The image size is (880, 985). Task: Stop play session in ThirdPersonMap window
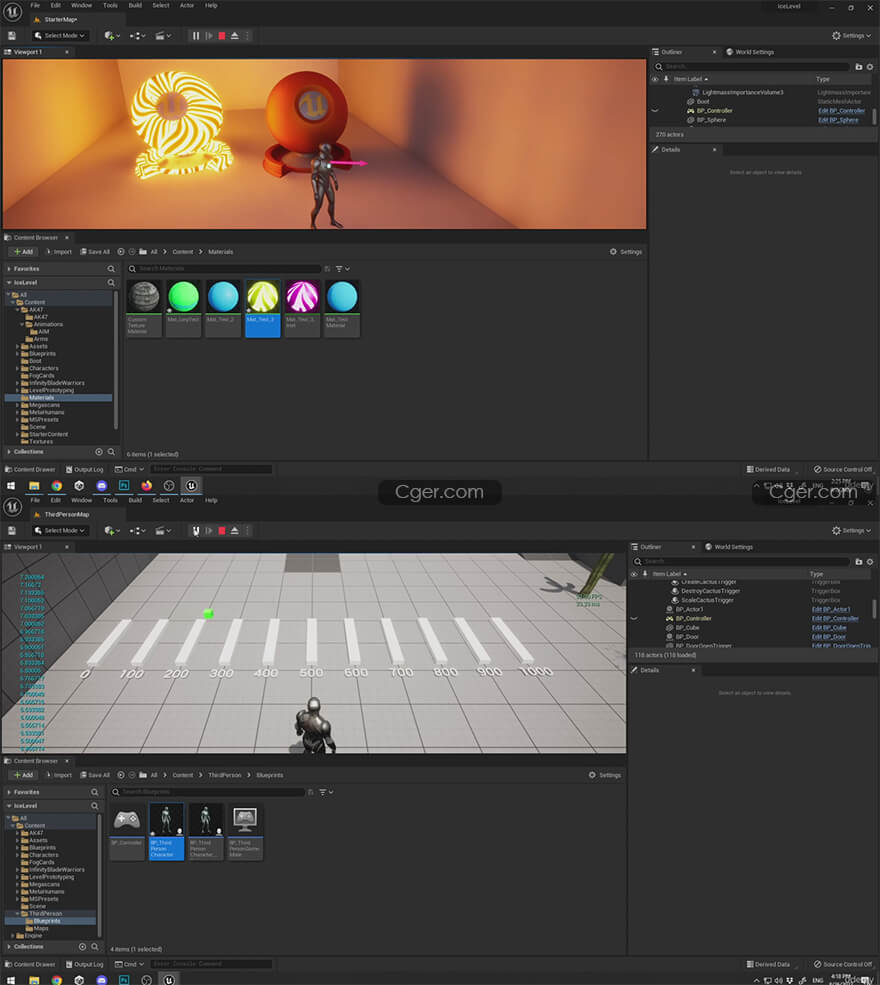click(x=222, y=531)
